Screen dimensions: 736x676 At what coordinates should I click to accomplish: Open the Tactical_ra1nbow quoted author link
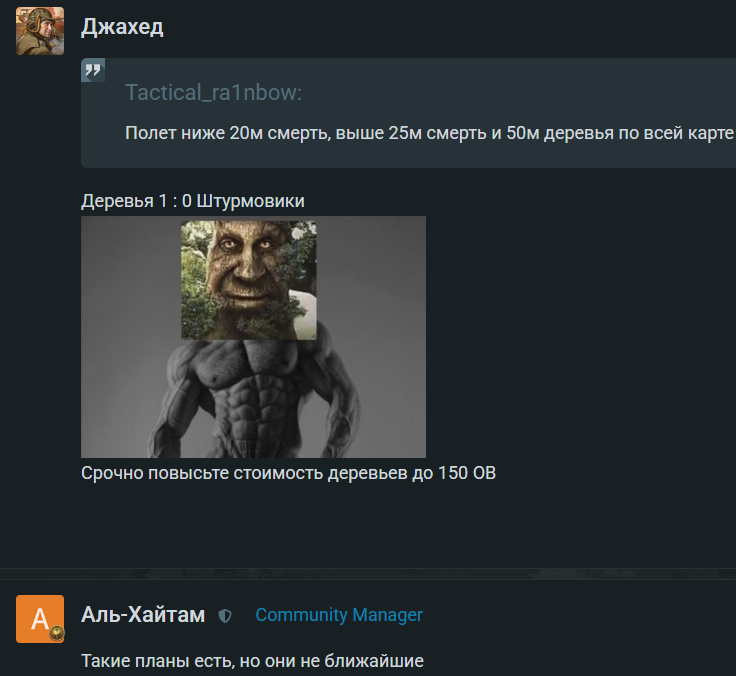[214, 92]
